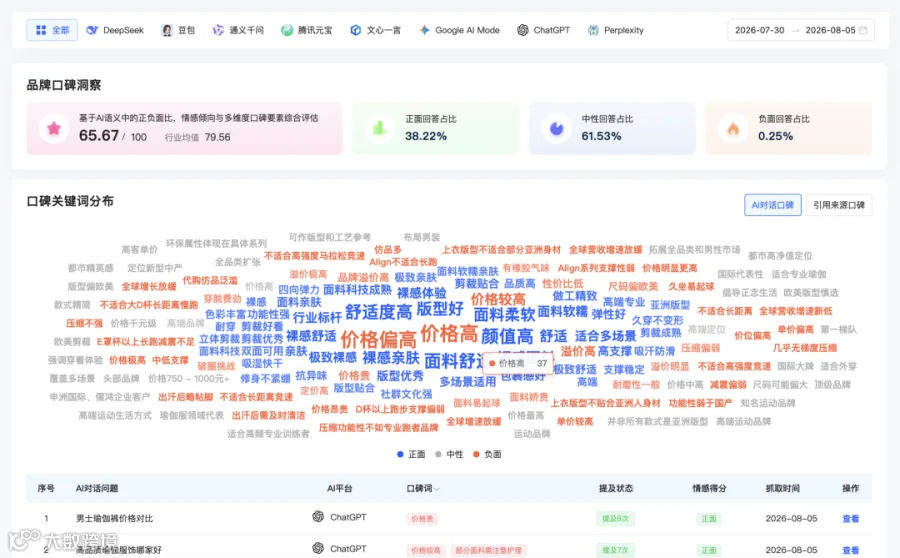Toggle the 正面 legend item
The height and width of the screenshot is (558, 900).
411,454
